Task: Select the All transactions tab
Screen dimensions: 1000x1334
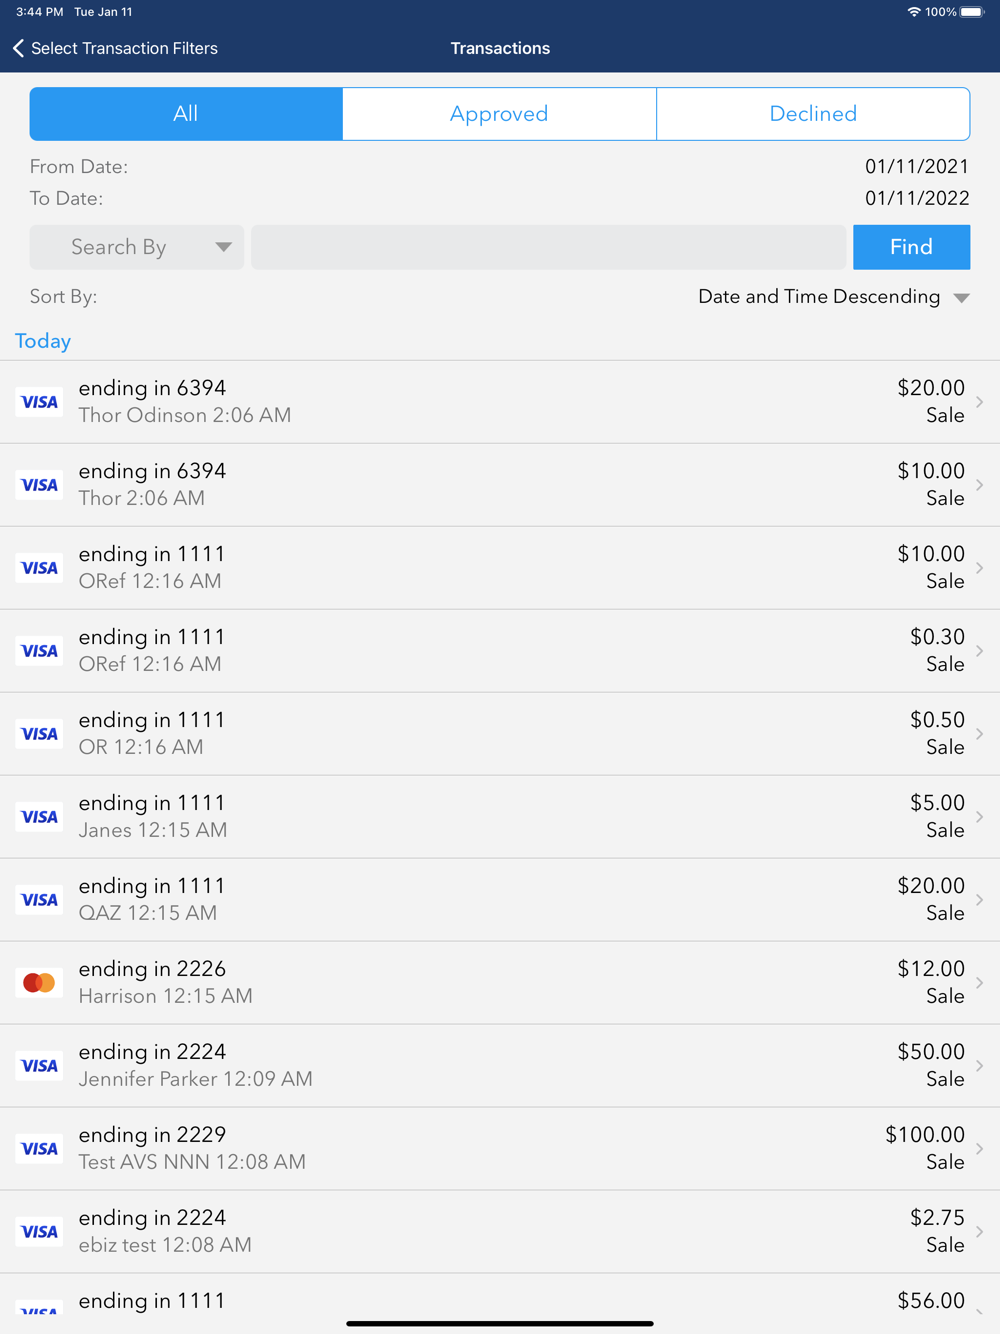Action: 186,114
